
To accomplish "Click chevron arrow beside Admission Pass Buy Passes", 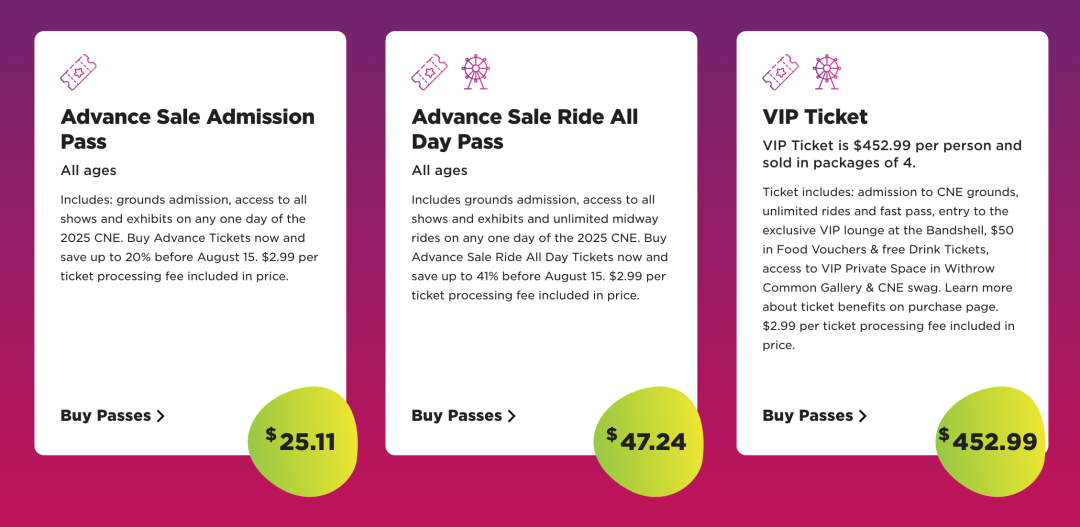I will [160, 415].
